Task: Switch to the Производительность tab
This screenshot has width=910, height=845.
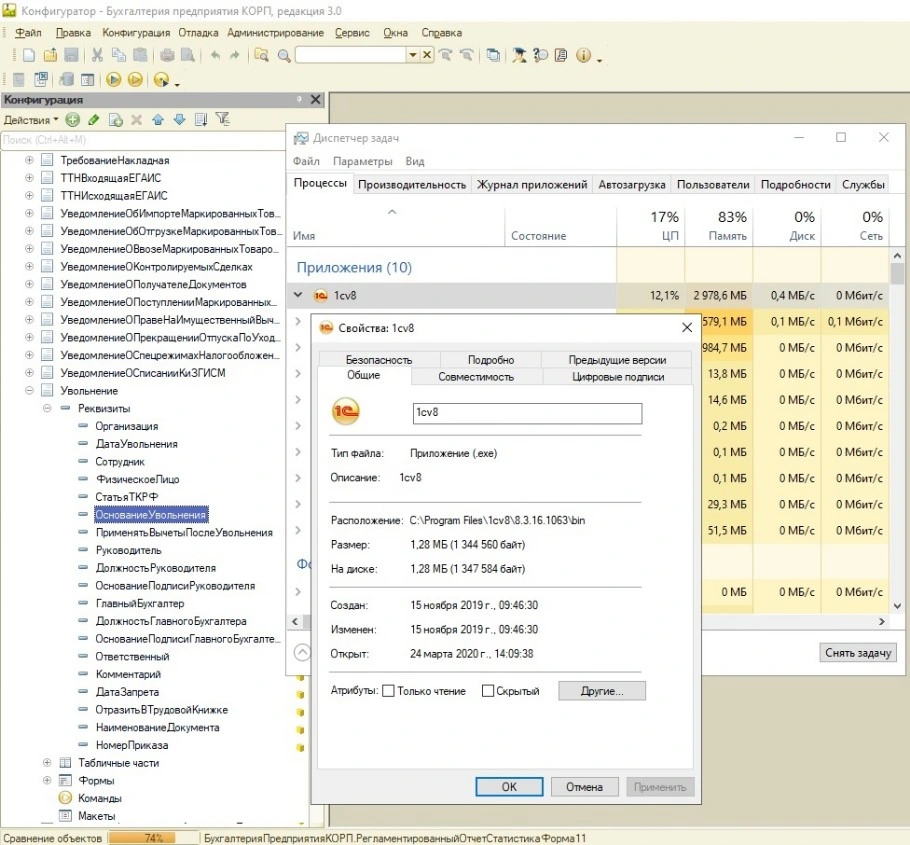Action: pos(412,185)
